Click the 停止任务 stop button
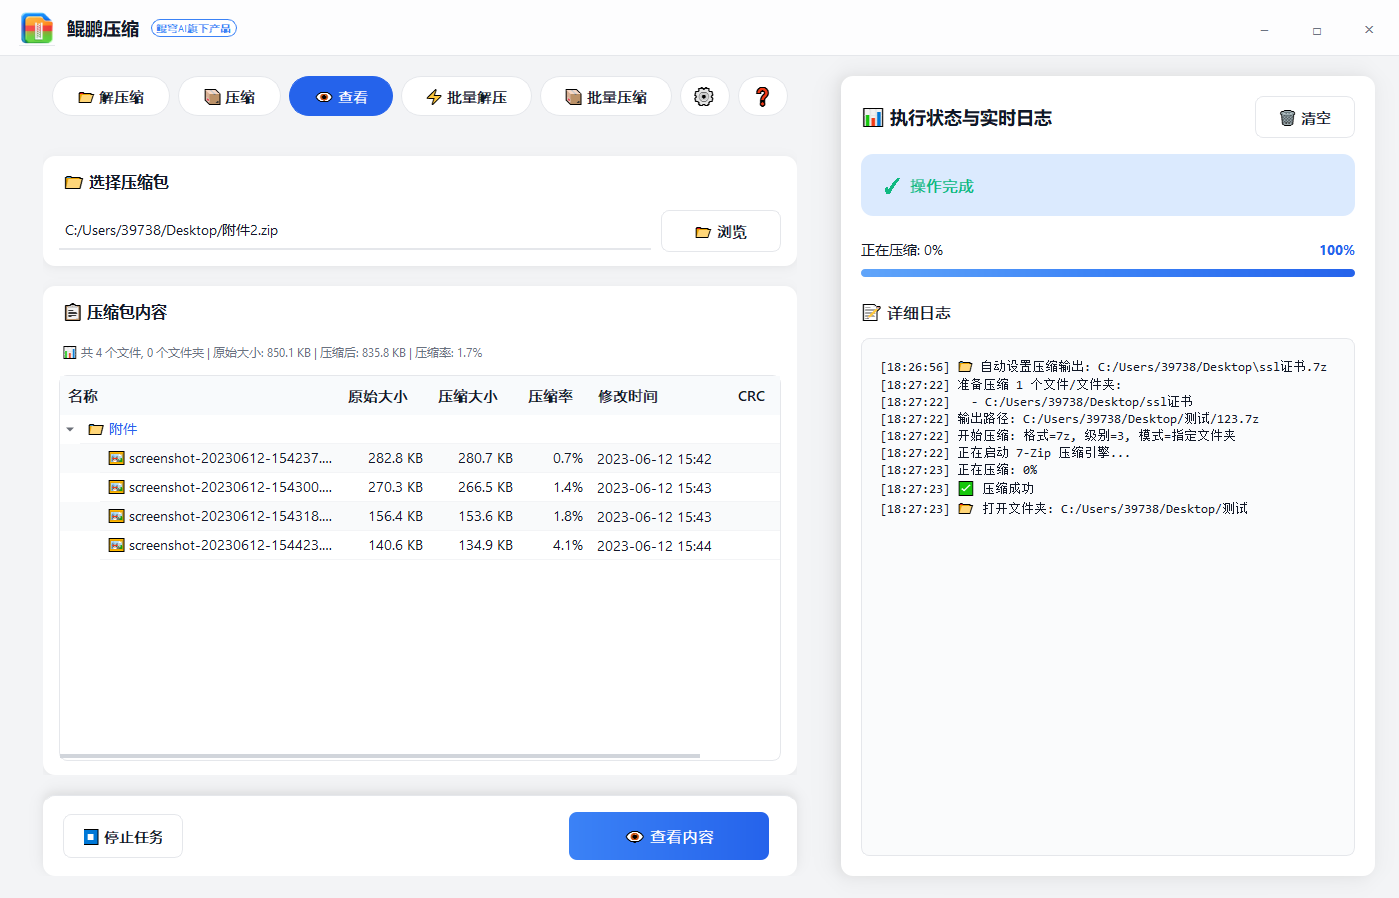This screenshot has width=1399, height=898. coord(122,836)
